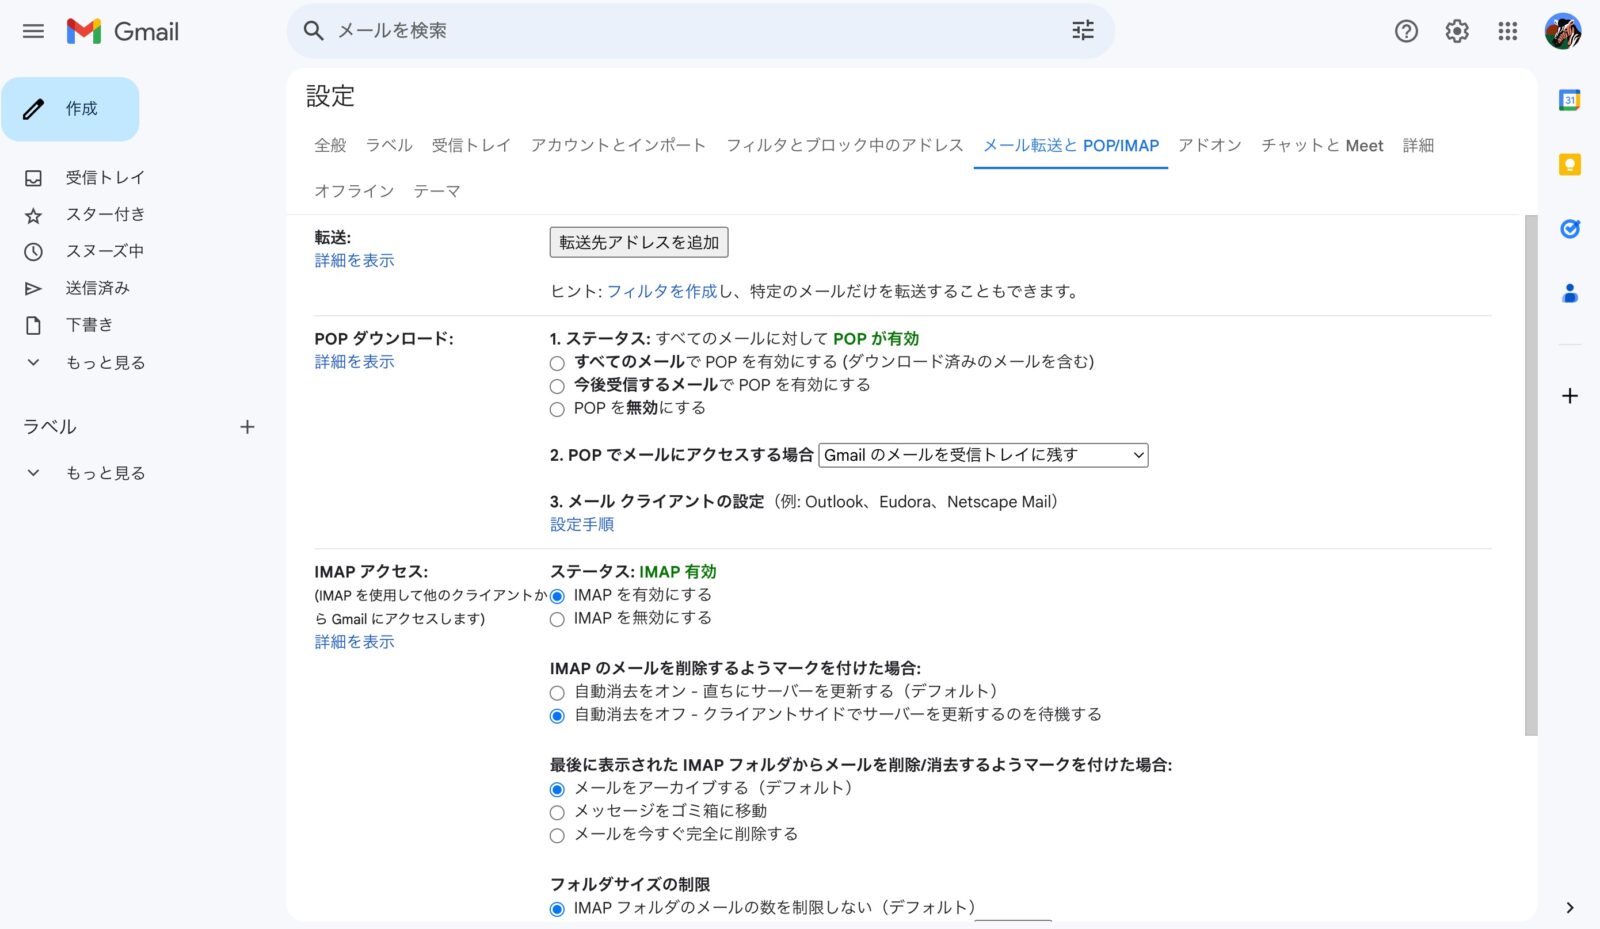Open Google Keep in side panel
Image resolution: width=1600 pixels, height=929 pixels.
point(1570,165)
